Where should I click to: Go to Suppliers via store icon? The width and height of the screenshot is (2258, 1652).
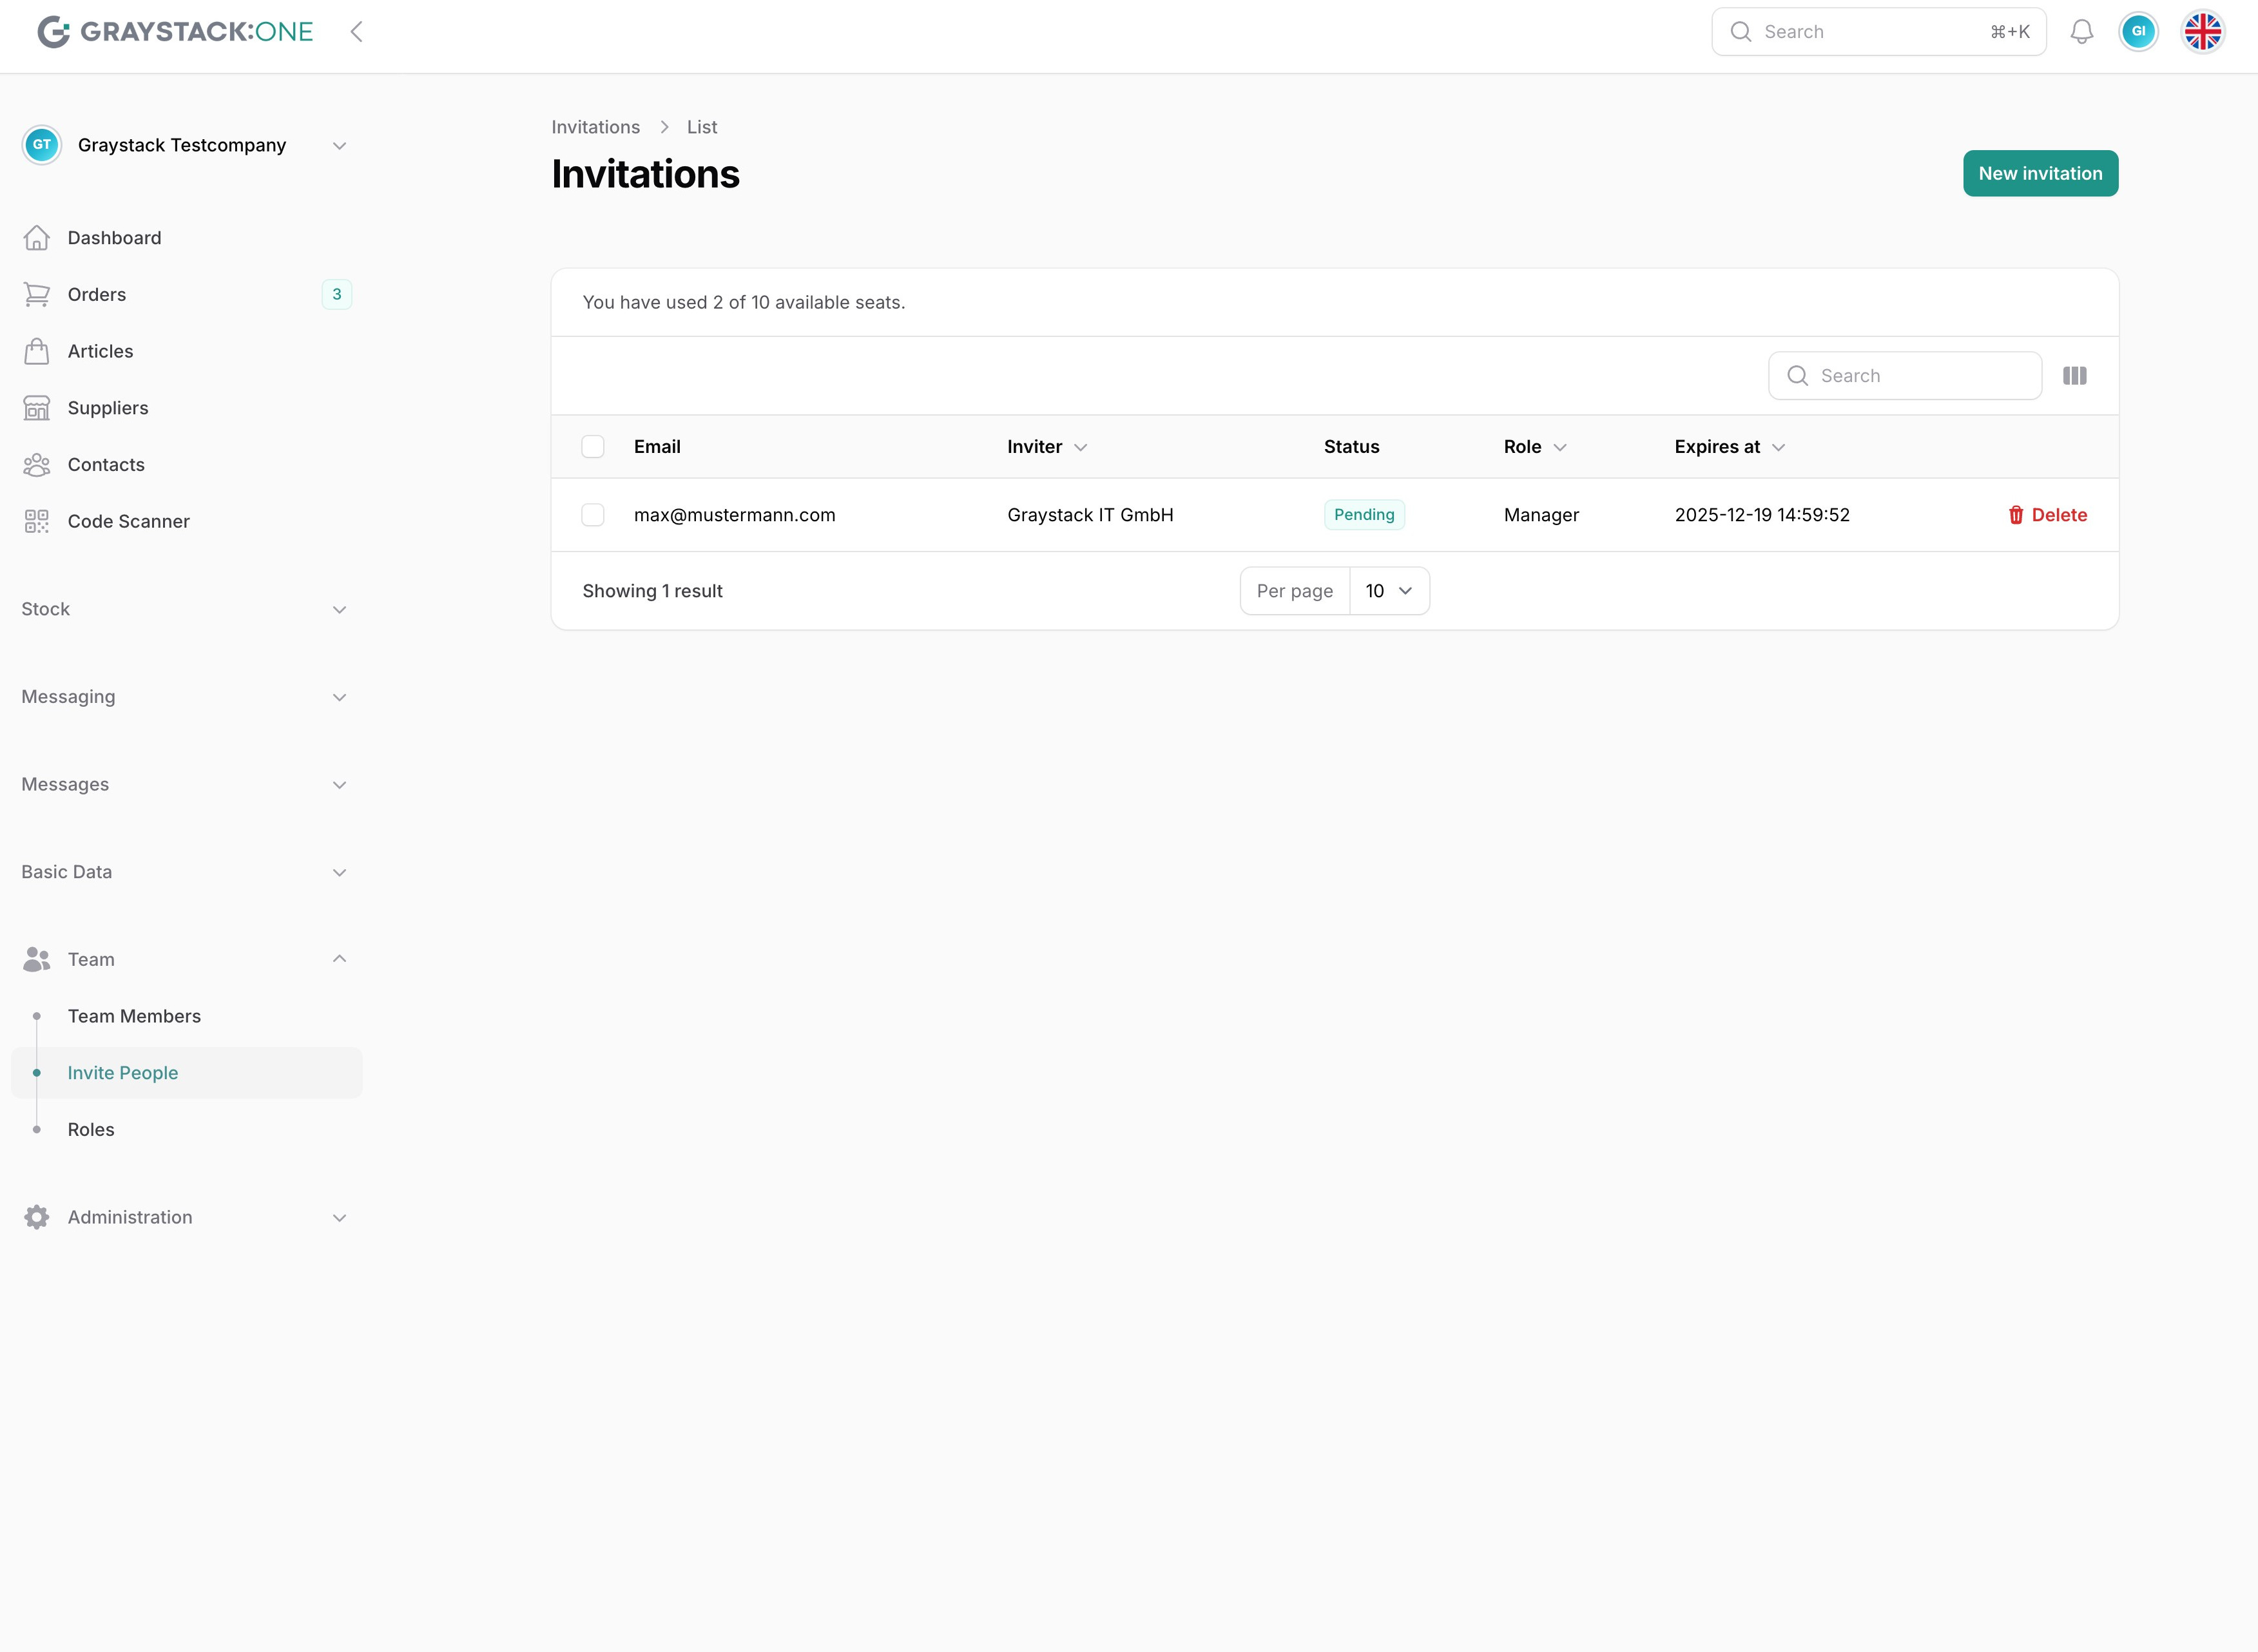tap(37, 408)
